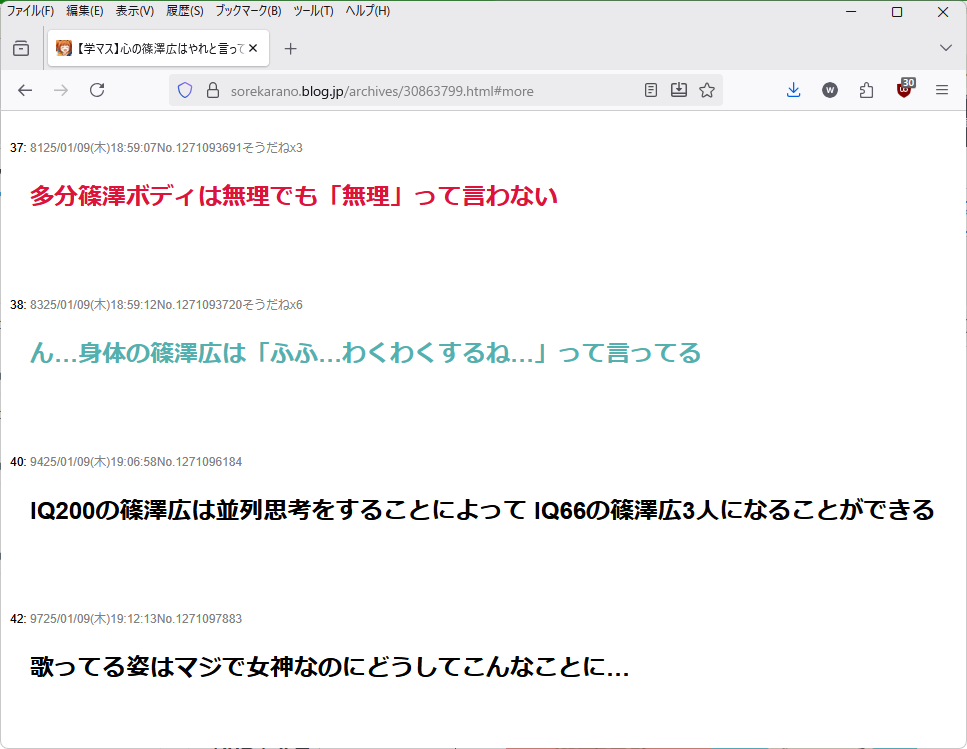Viewport: 967px width, 749px height.
Task: Open the Firefox hamburger application menu
Action: [941, 90]
